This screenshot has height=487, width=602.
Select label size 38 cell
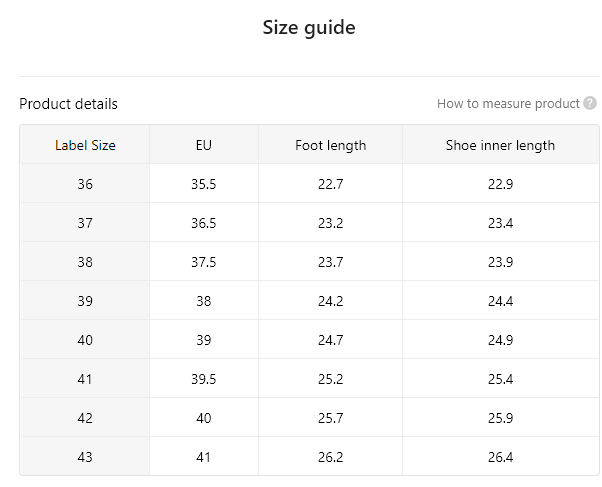coord(85,262)
